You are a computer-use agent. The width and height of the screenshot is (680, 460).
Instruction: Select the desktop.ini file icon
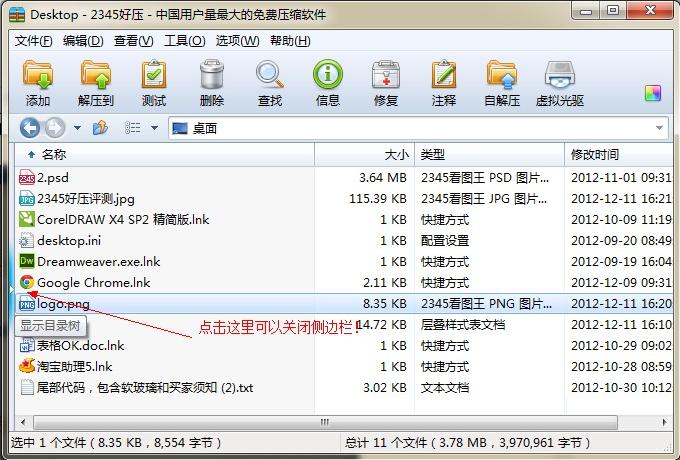(x=26, y=241)
